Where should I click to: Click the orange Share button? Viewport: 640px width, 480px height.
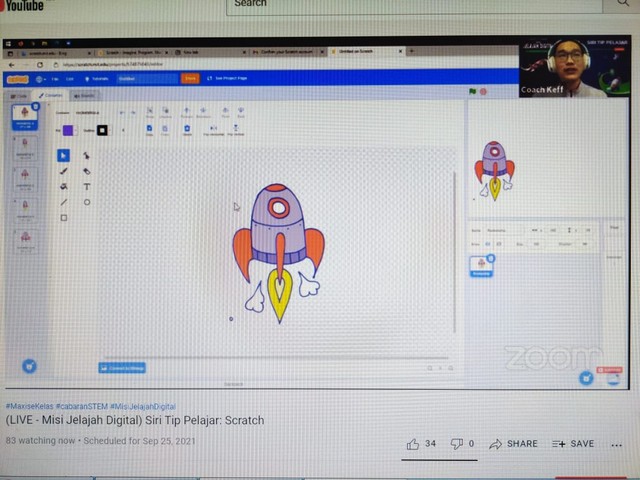coord(189,78)
